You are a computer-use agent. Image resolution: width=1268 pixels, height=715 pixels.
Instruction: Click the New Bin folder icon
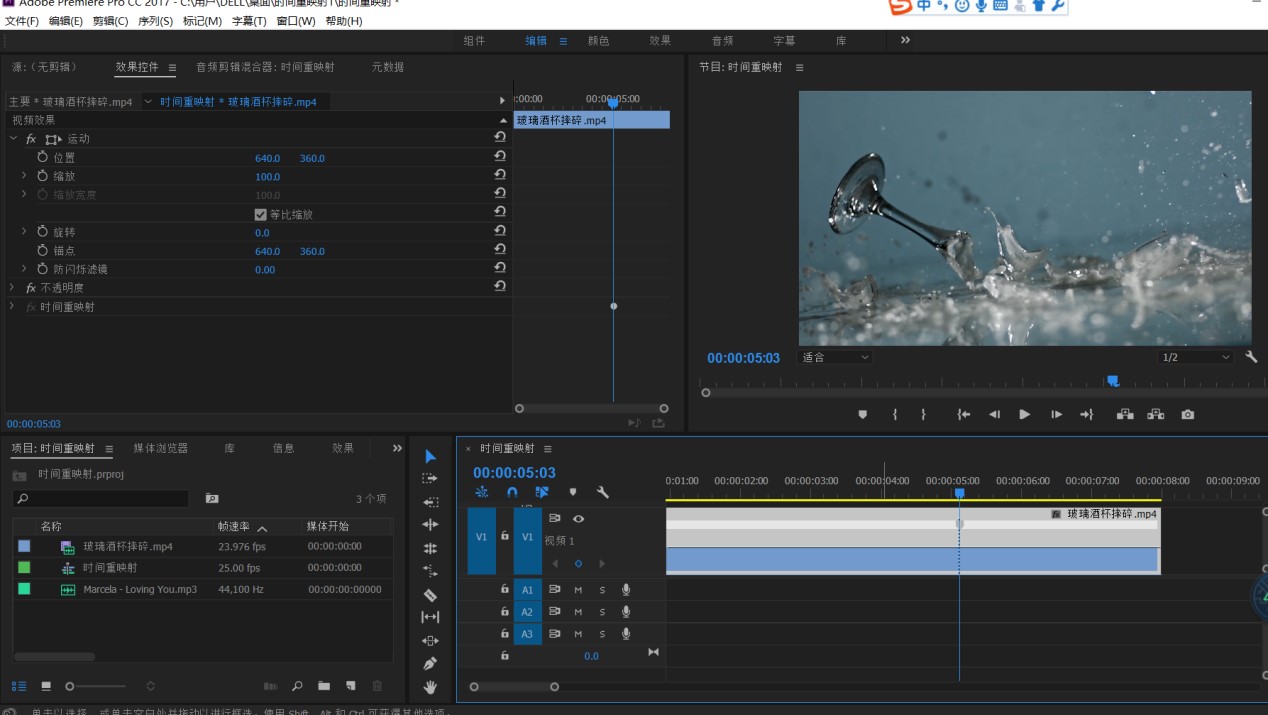click(x=324, y=686)
